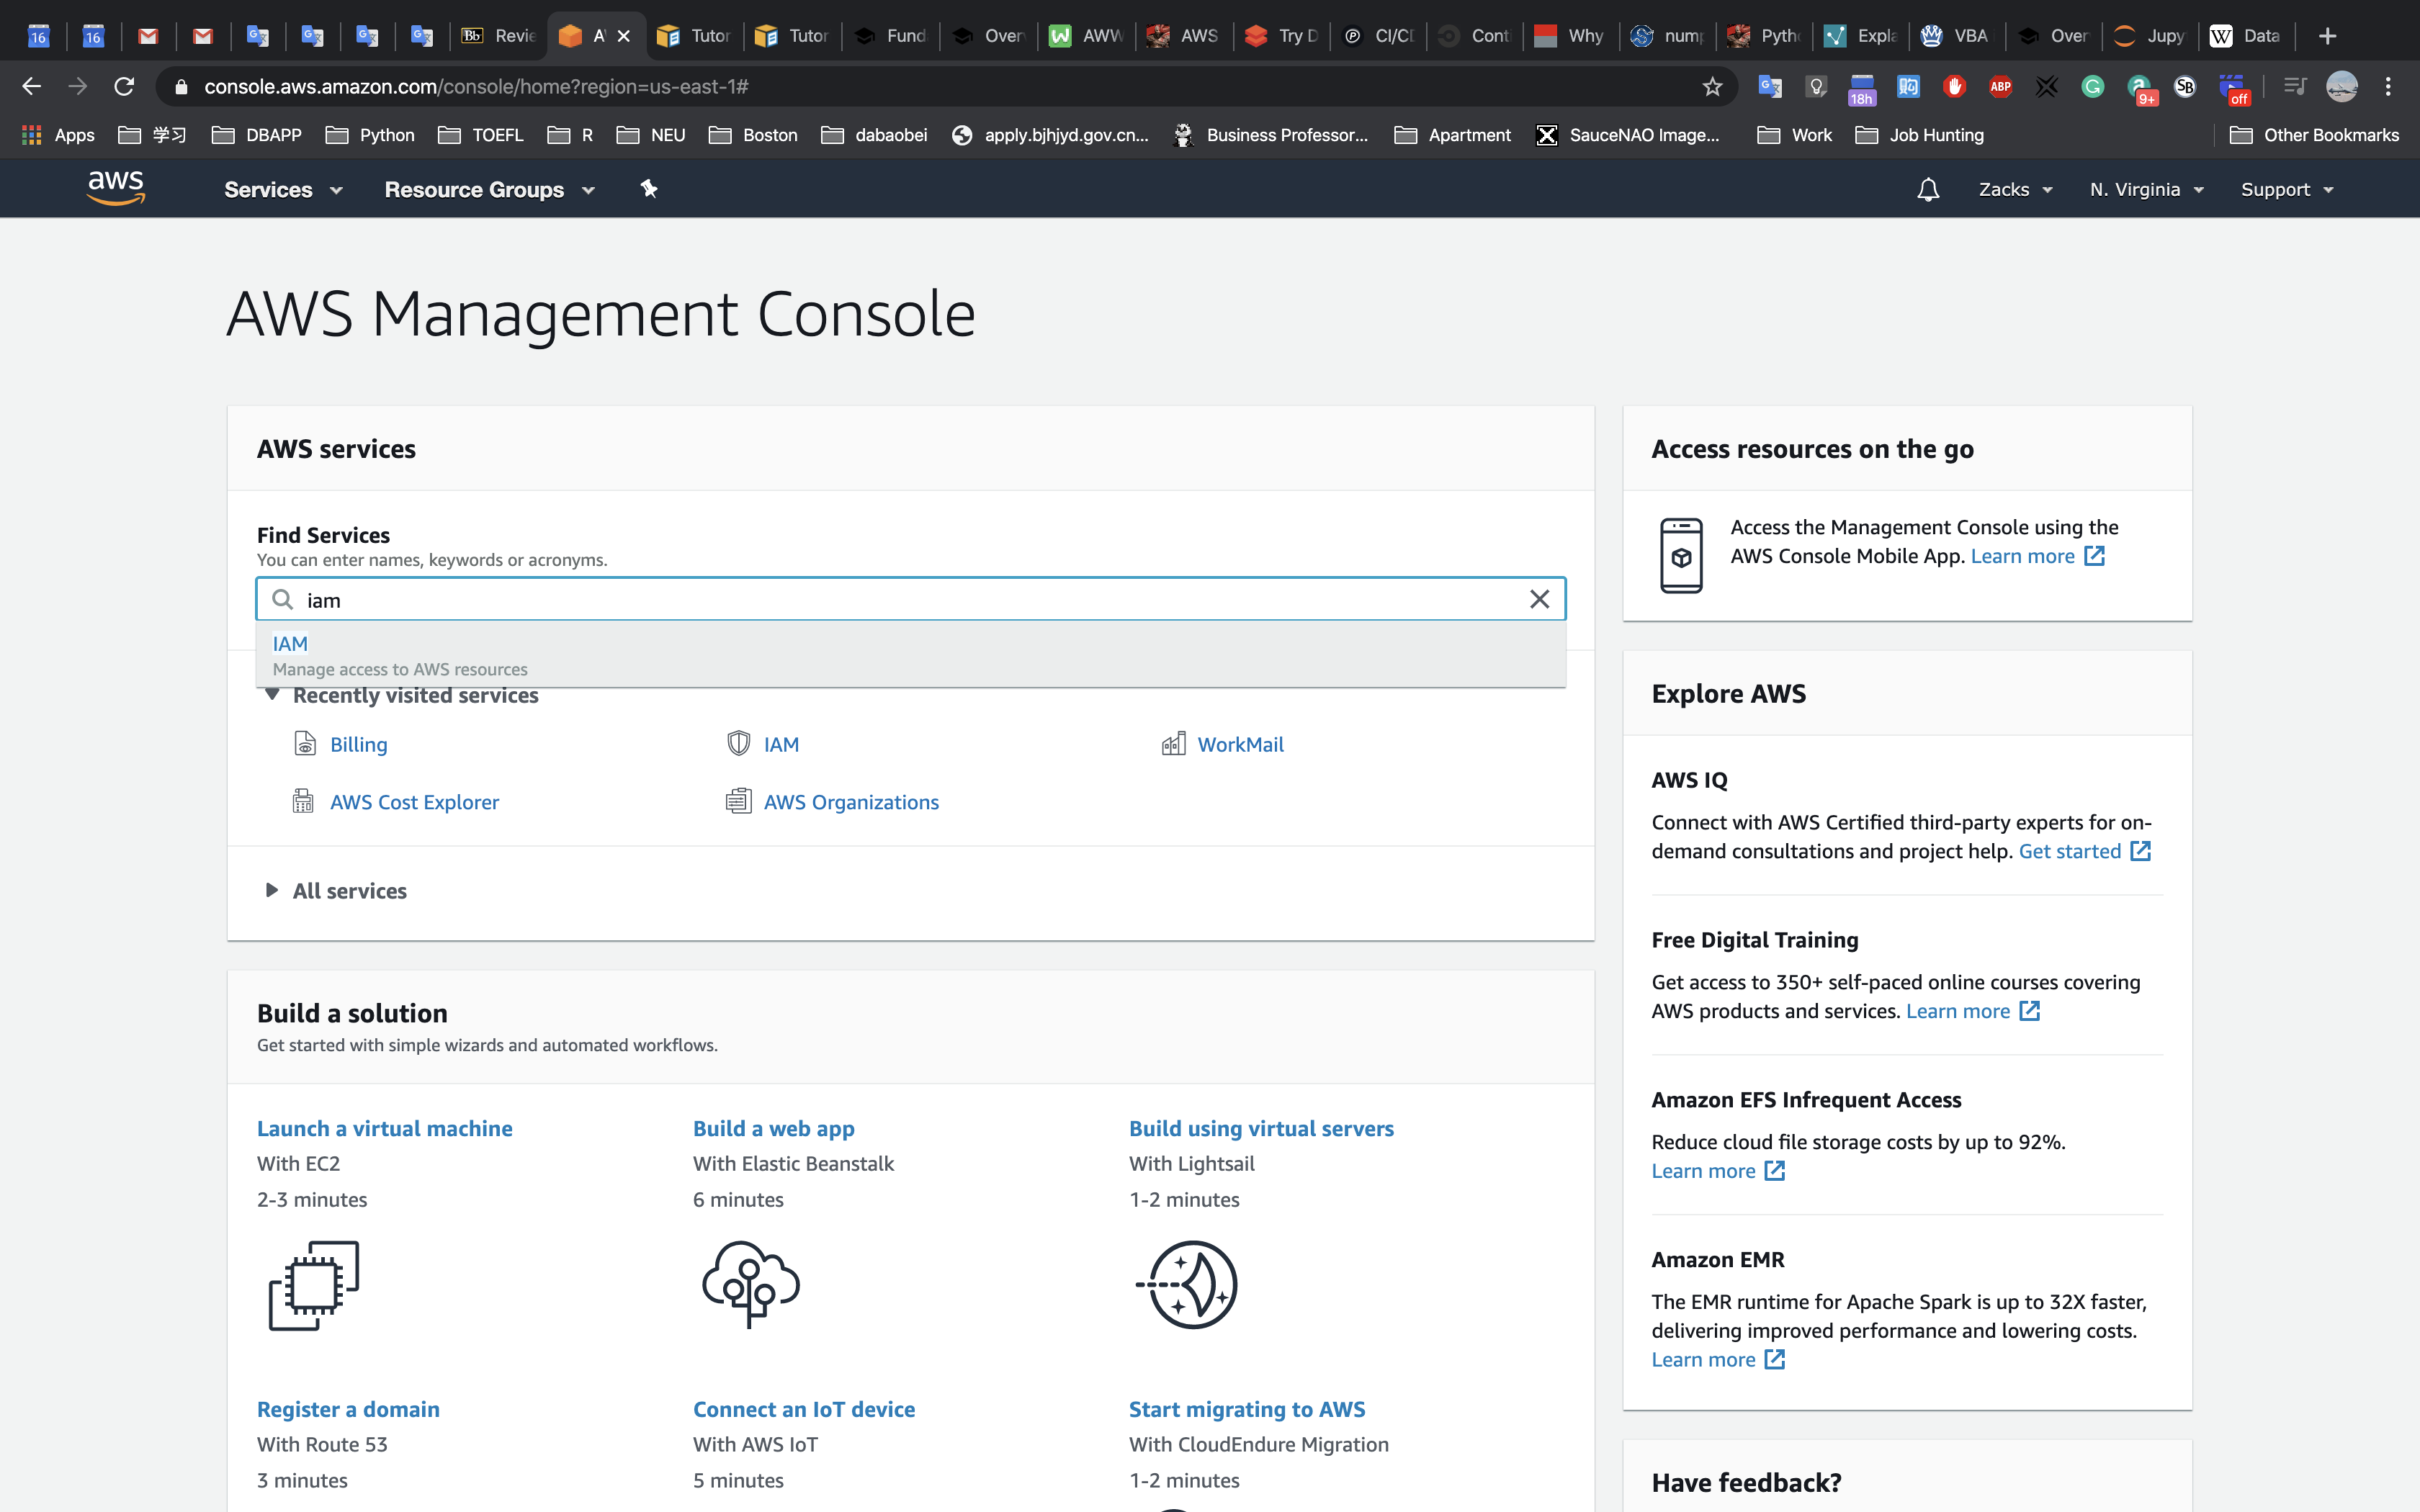Click inside the Find Services search field

[x=900, y=600]
